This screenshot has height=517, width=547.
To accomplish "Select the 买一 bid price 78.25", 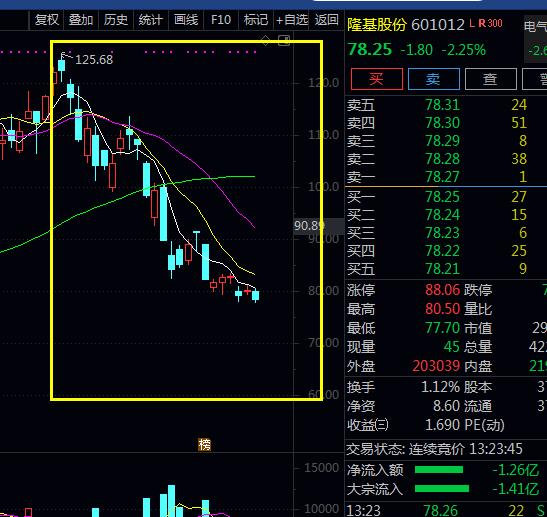I will [442, 197].
